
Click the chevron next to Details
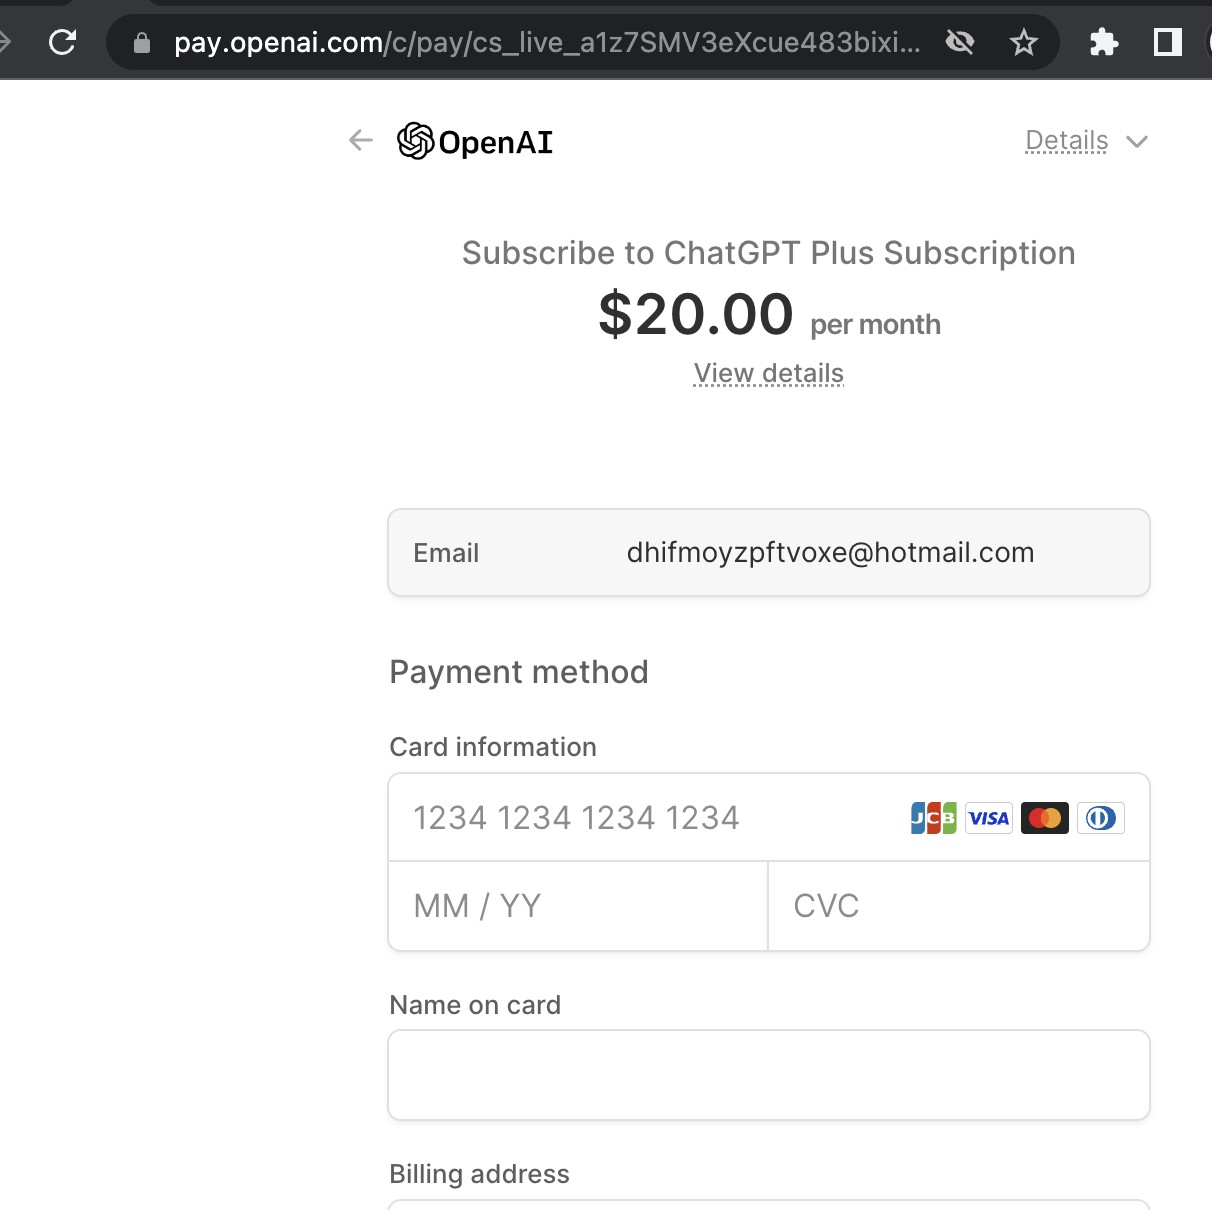[x=1137, y=142]
